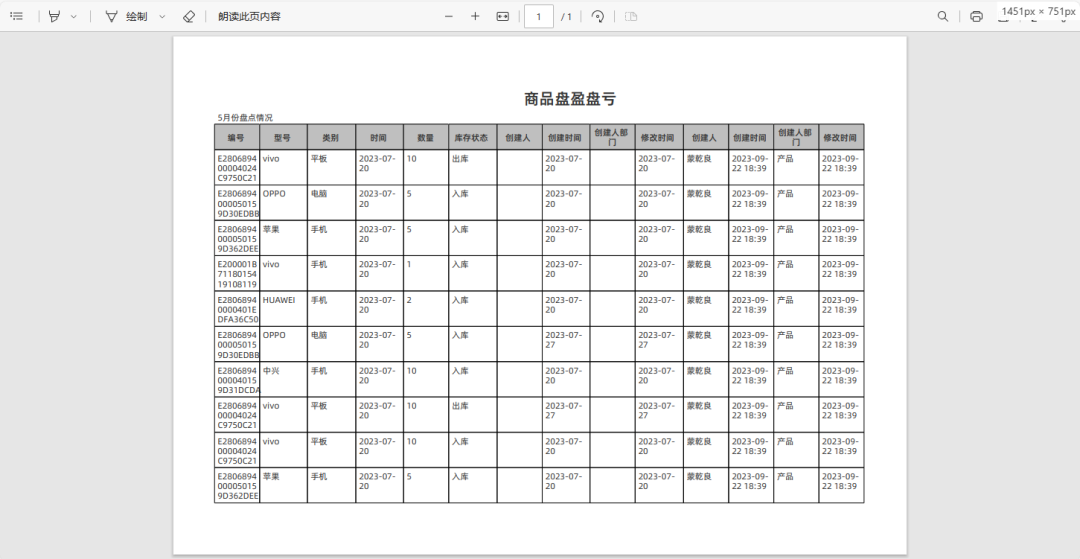Select code cell E200001B 71180154 19108119
The width and height of the screenshot is (1080, 559).
237,273
